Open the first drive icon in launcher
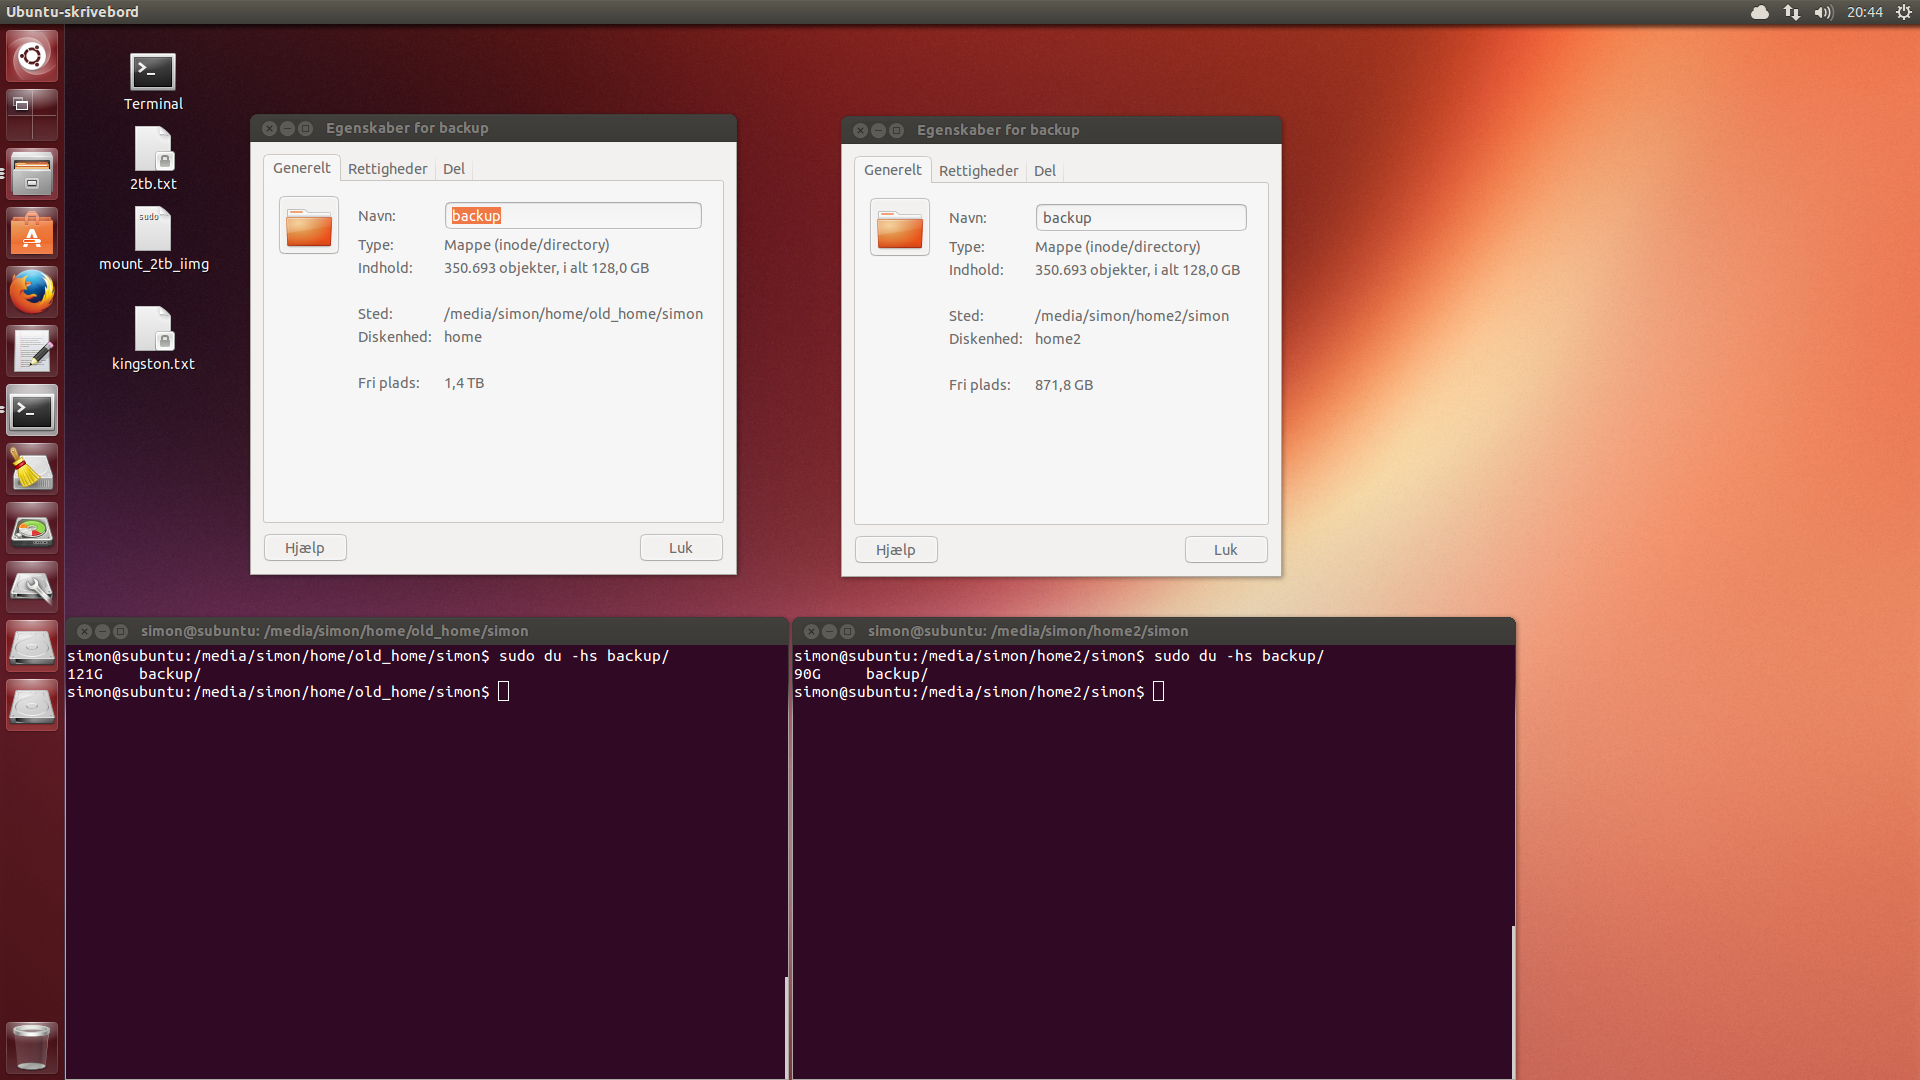 (32, 646)
